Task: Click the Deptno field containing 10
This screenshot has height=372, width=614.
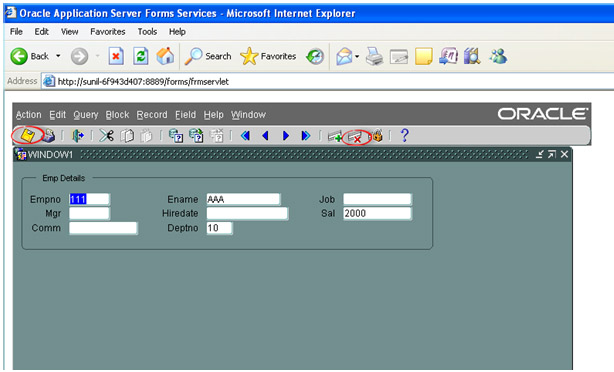Action: coord(219,228)
